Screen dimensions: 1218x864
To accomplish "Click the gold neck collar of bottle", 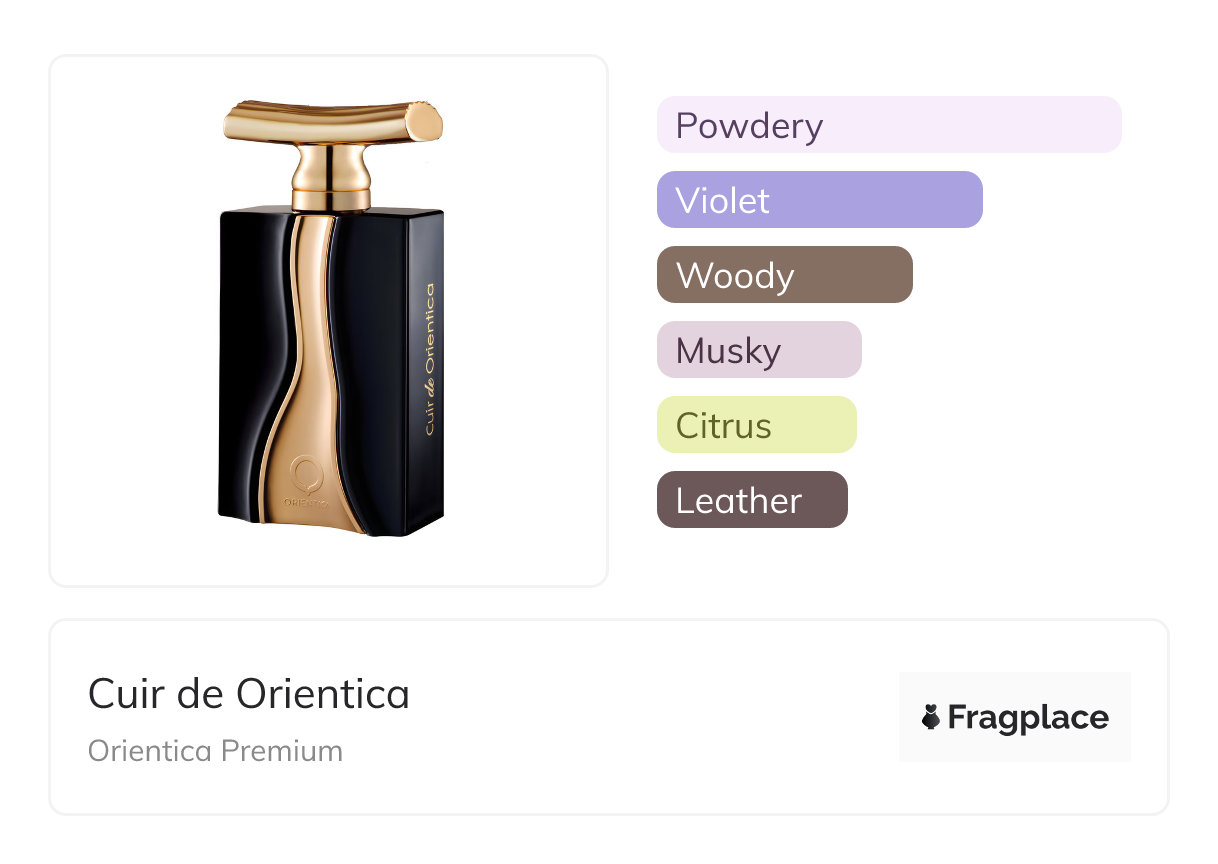I will pos(330,181).
